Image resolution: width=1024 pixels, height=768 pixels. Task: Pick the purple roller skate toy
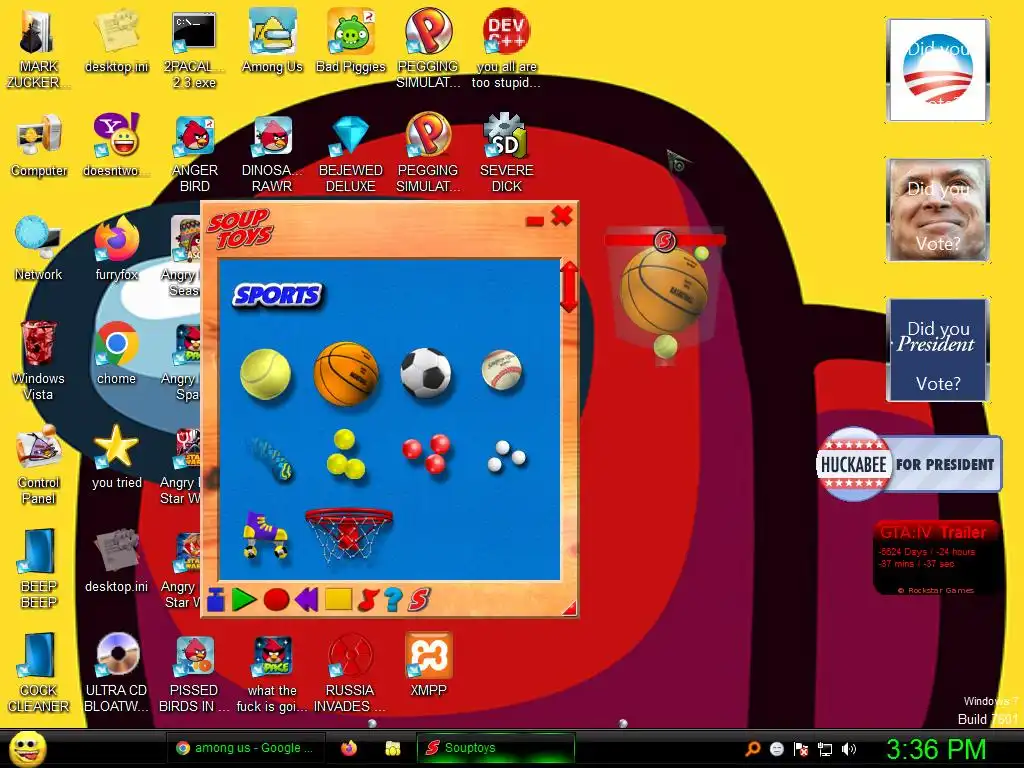coord(265,535)
